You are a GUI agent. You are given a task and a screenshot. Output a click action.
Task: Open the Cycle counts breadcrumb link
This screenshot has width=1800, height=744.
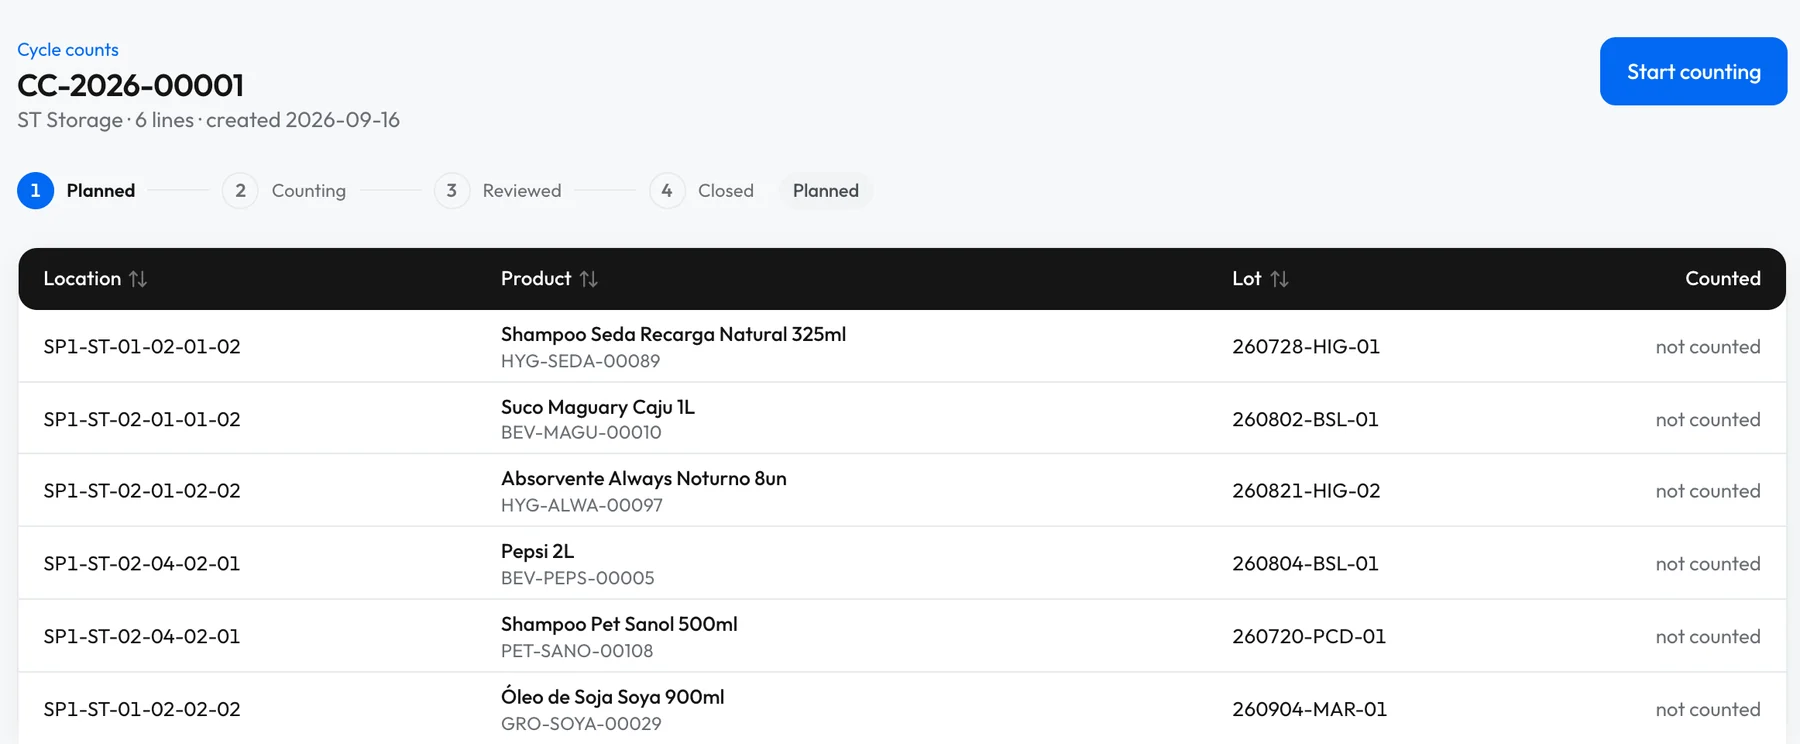pos(68,50)
